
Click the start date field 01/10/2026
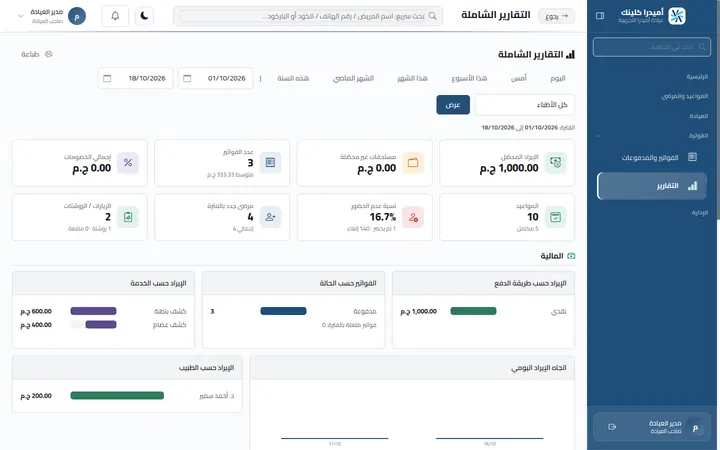tap(215, 79)
